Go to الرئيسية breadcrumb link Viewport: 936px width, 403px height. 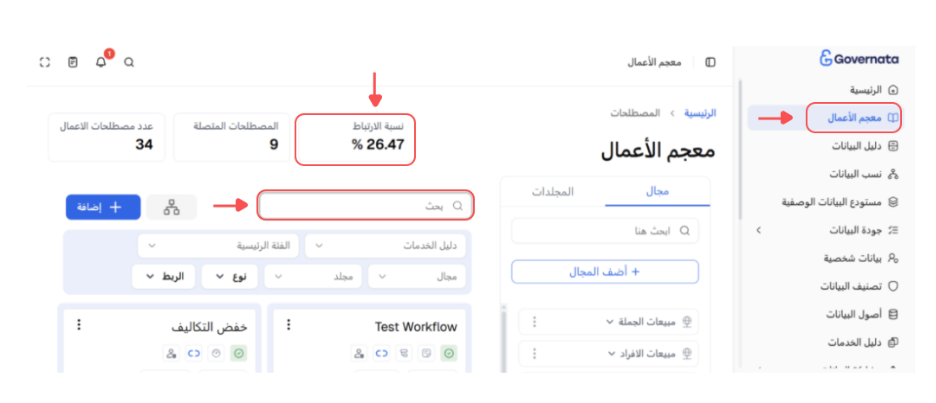(700, 113)
